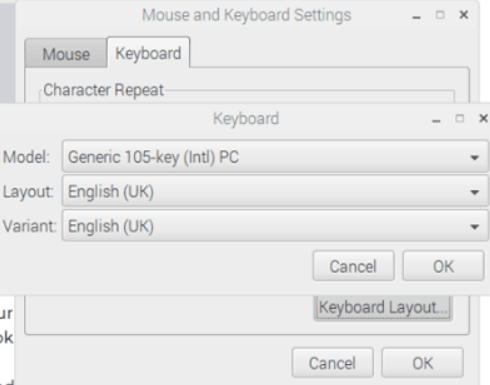
Task: Open the Layout dropdown showing English (UK)
Action: 275,192
